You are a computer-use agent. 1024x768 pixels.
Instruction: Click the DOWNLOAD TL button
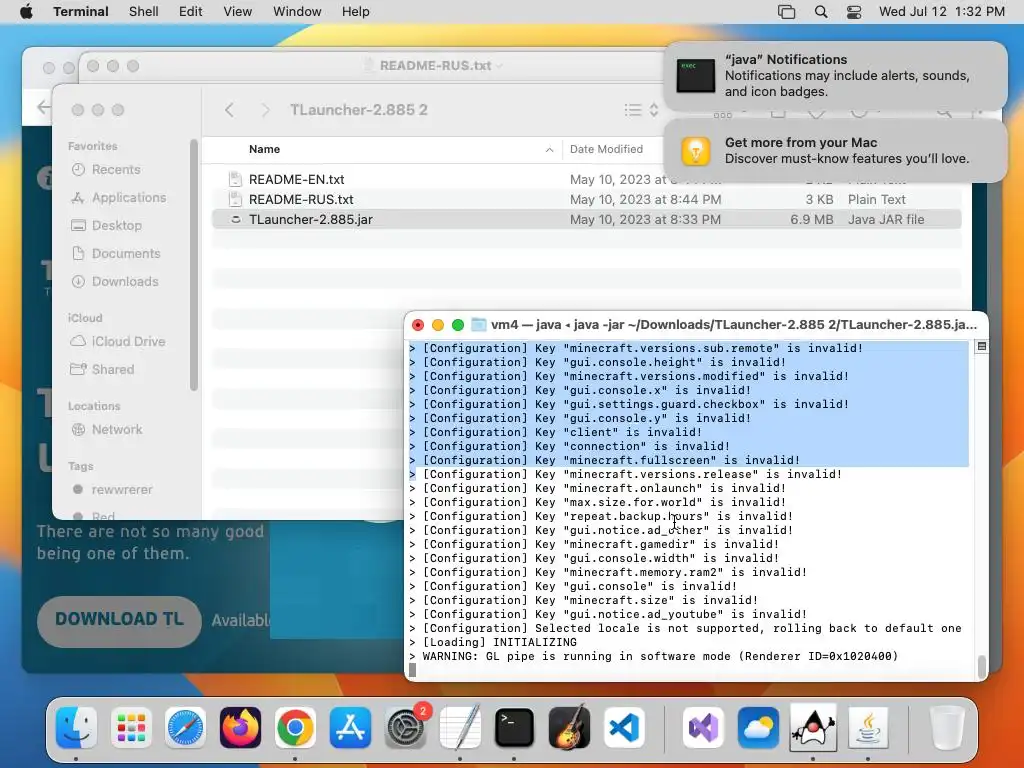pos(119,620)
